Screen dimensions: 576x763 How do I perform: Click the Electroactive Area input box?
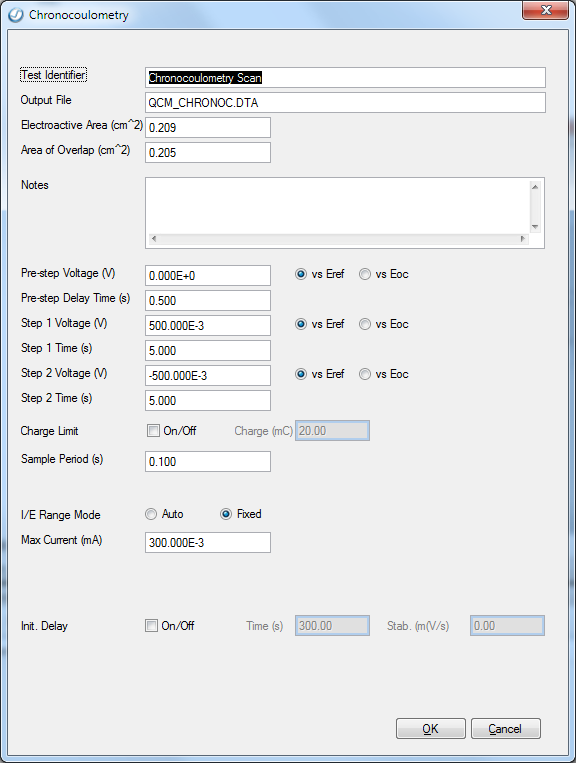(208, 127)
